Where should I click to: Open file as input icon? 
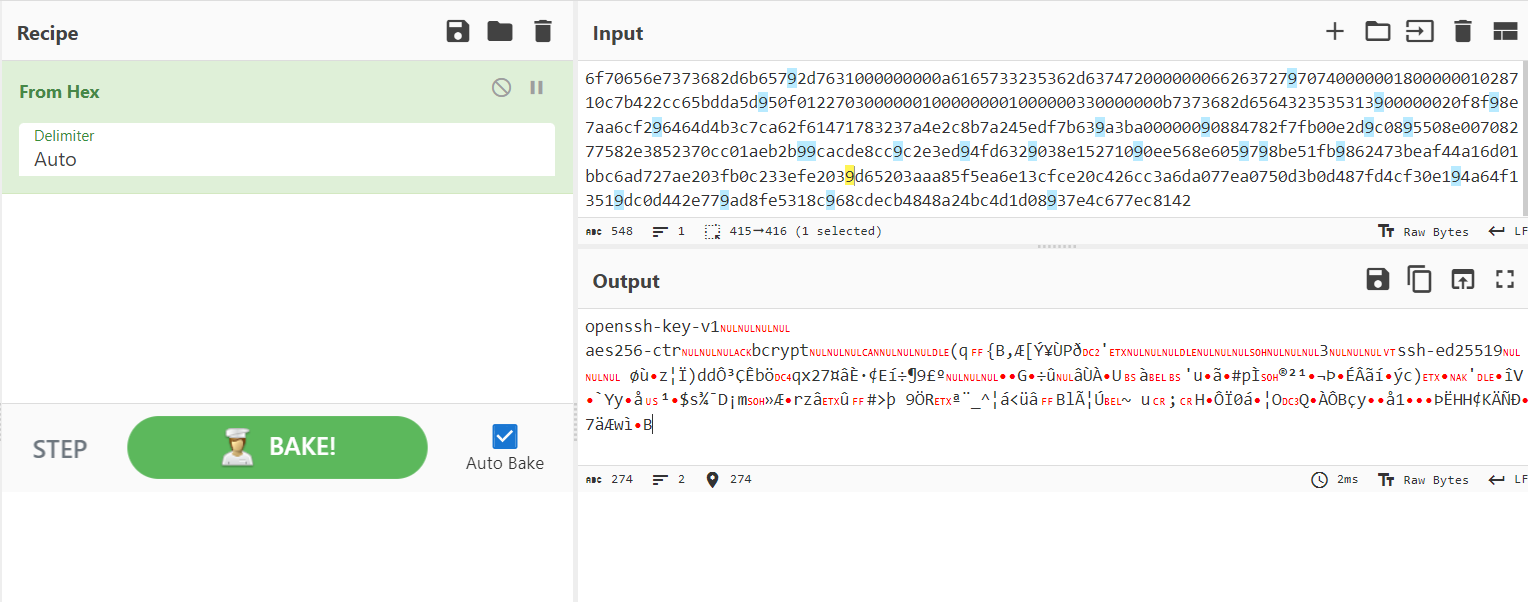pyautogui.click(x=1378, y=32)
